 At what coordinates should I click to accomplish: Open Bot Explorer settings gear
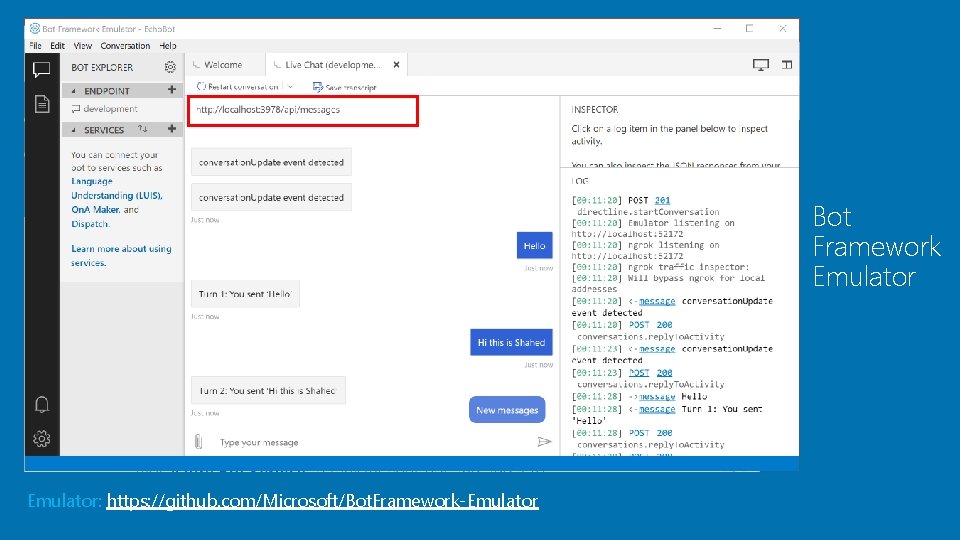[x=170, y=67]
